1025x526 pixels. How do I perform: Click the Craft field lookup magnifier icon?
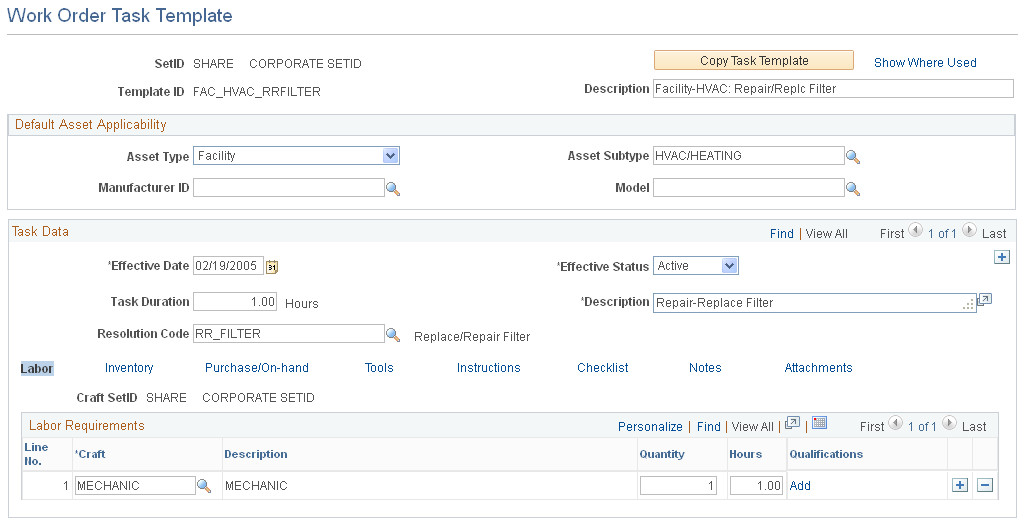pyautogui.click(x=204, y=486)
